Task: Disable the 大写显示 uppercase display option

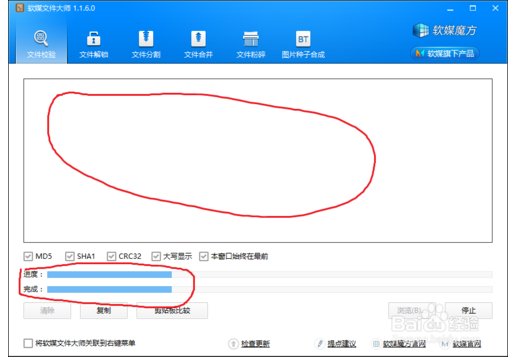Action: click(156, 256)
